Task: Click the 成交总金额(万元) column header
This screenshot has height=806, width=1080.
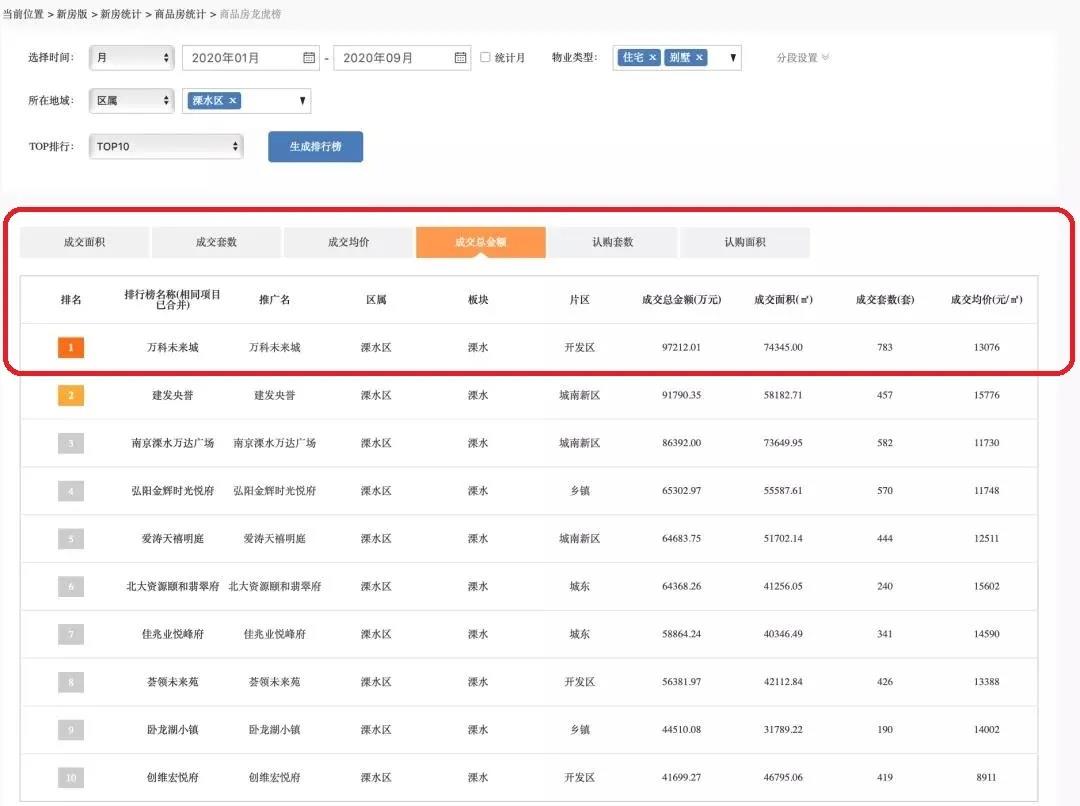Action: 681,300
